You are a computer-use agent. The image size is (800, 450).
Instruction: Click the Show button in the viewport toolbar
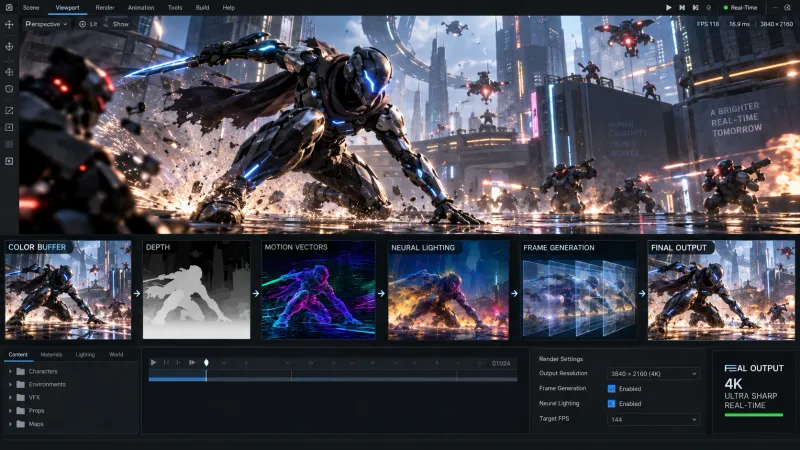[120, 24]
